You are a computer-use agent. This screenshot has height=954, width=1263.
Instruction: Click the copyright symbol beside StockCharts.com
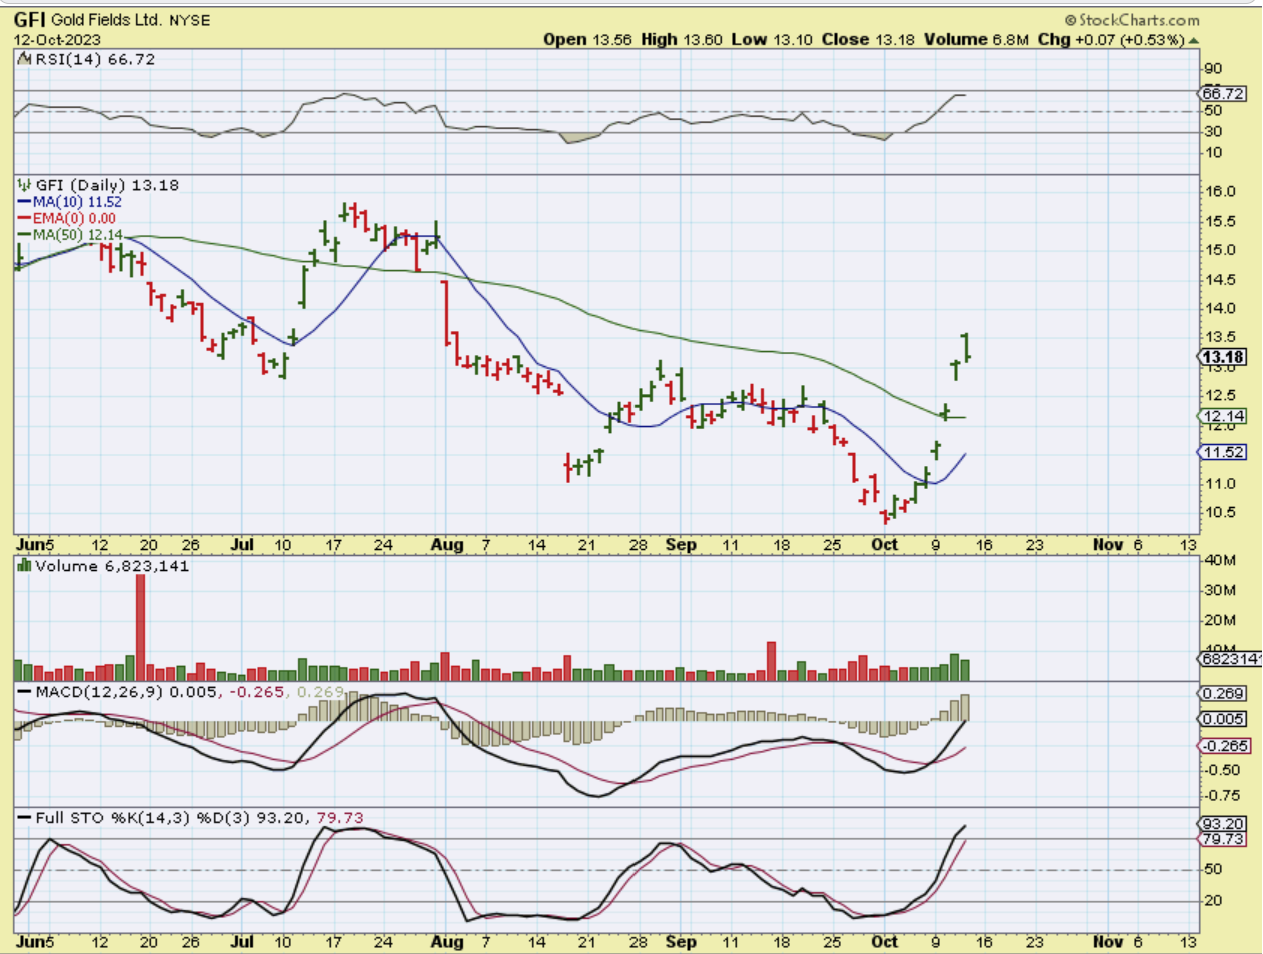pyautogui.click(x=1070, y=20)
